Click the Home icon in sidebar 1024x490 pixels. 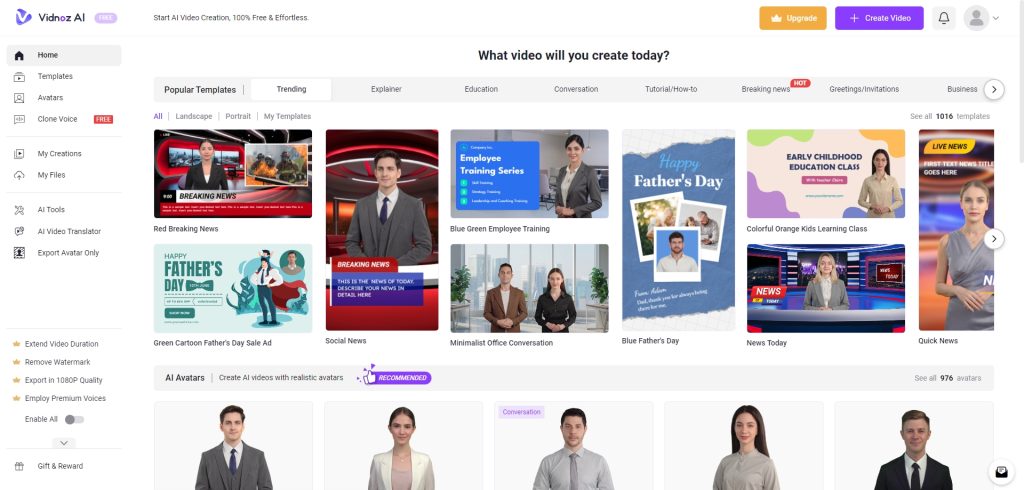[x=19, y=55]
